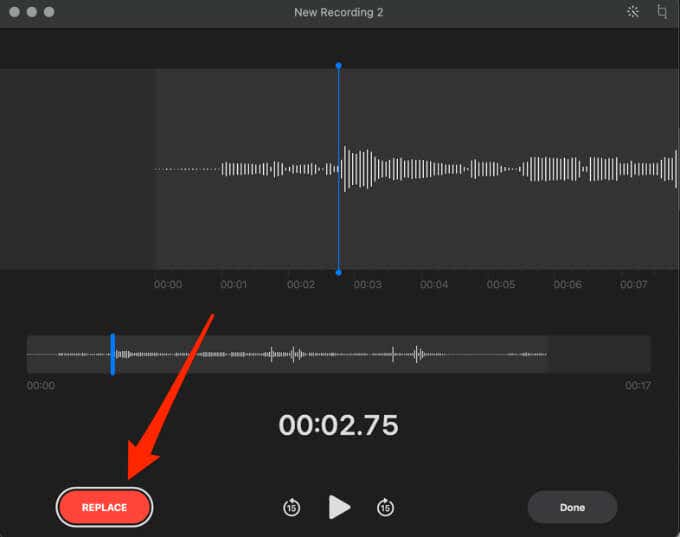The width and height of the screenshot is (680, 537).
Task: Click the 00:01 mark on the time ruler
Action: (x=234, y=285)
